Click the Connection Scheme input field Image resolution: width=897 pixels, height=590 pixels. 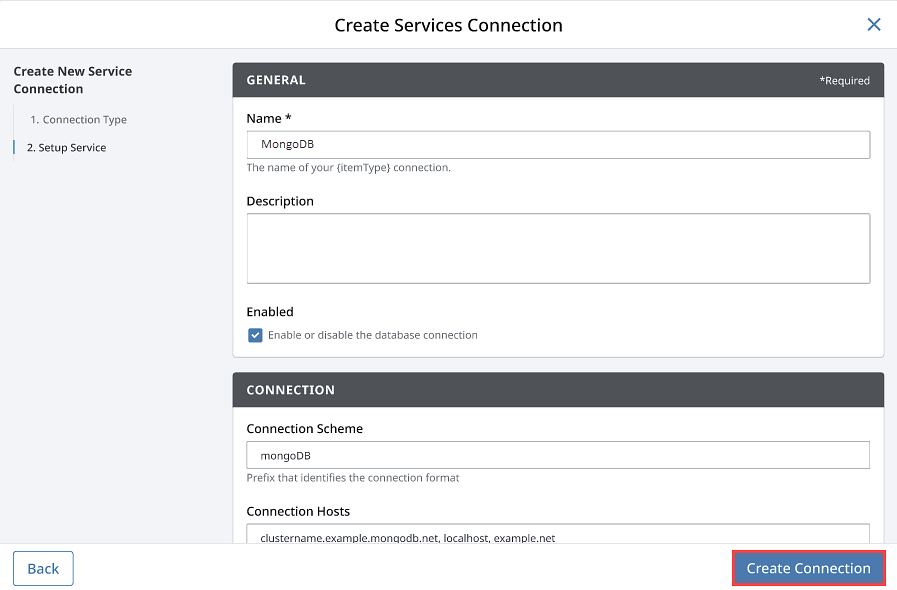558,456
